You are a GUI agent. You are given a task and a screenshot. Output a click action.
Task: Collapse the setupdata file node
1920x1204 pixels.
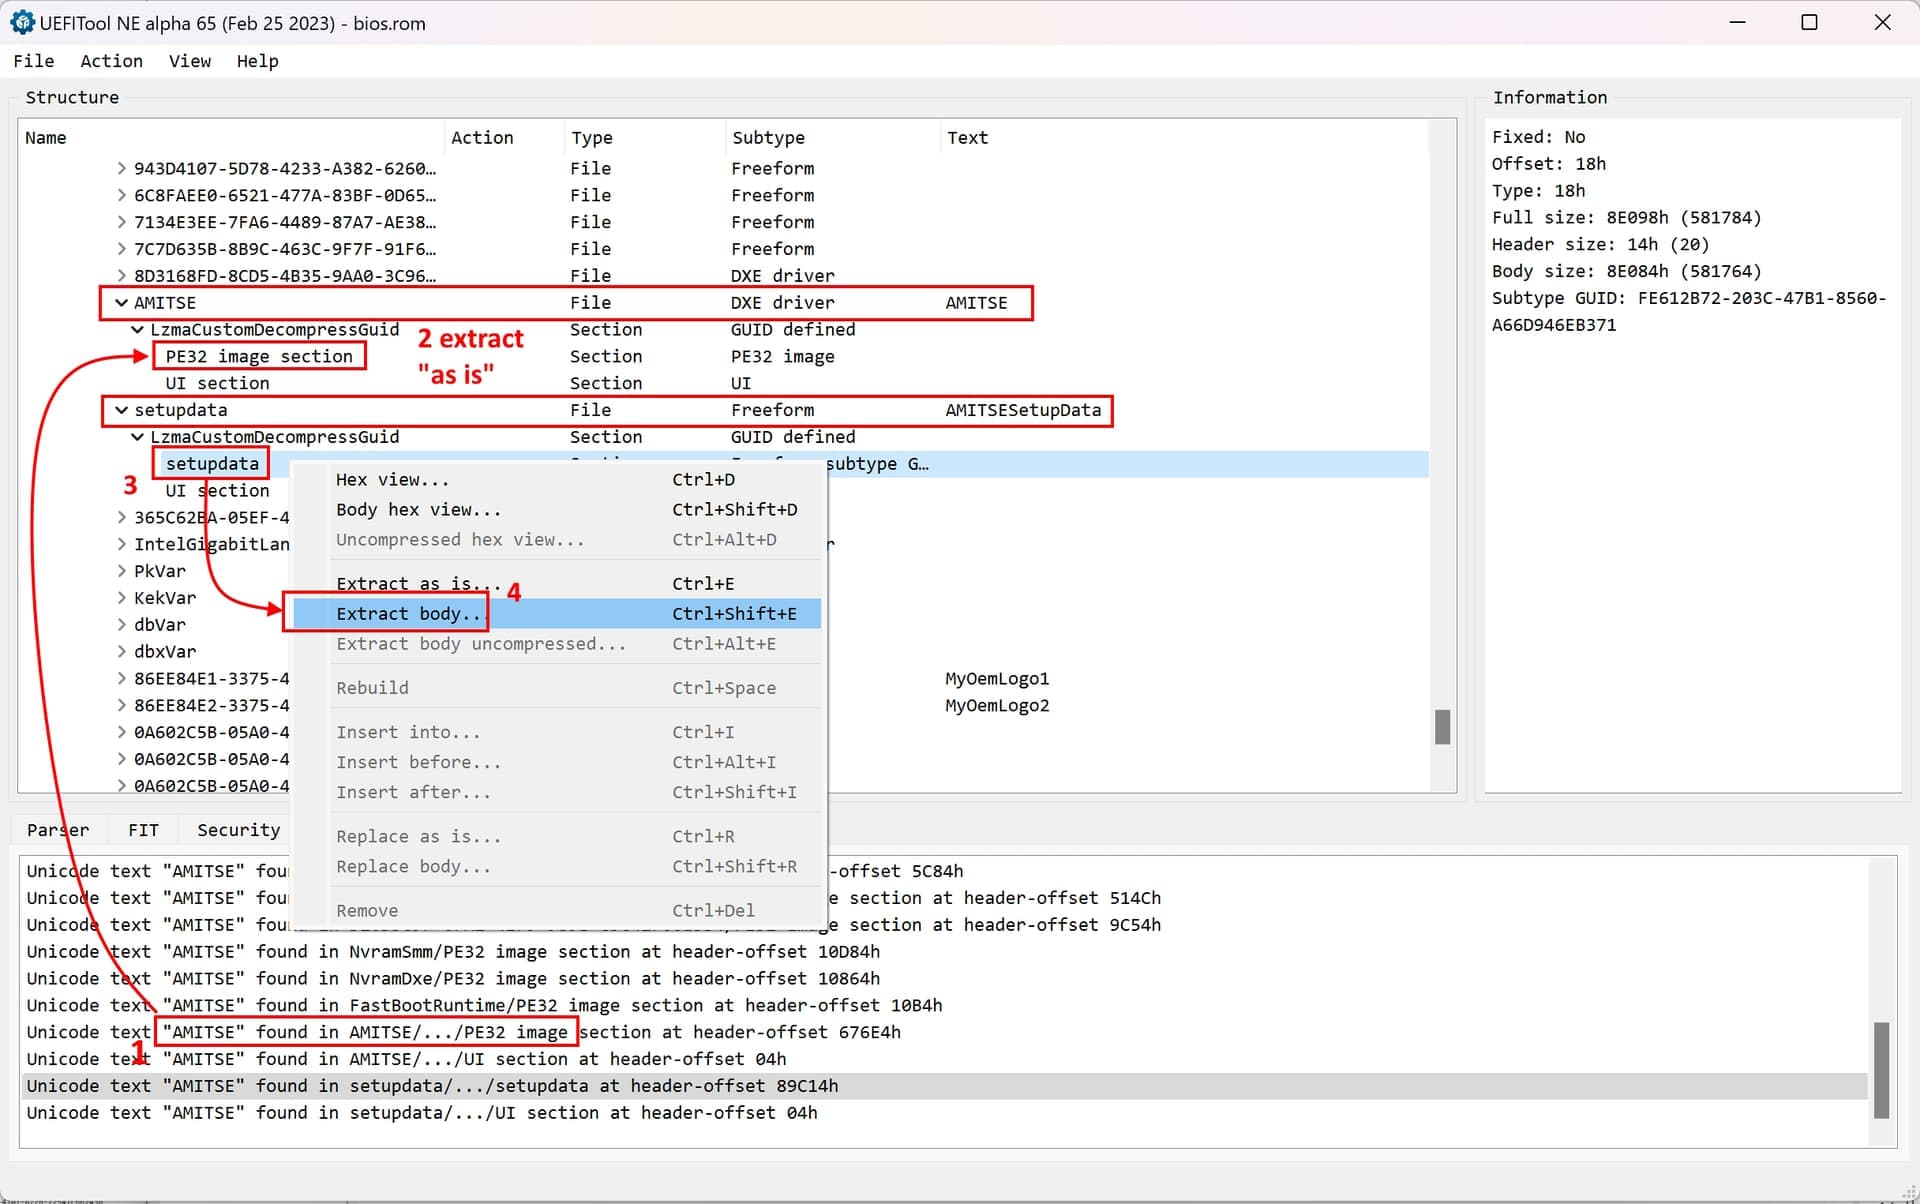tap(121, 410)
